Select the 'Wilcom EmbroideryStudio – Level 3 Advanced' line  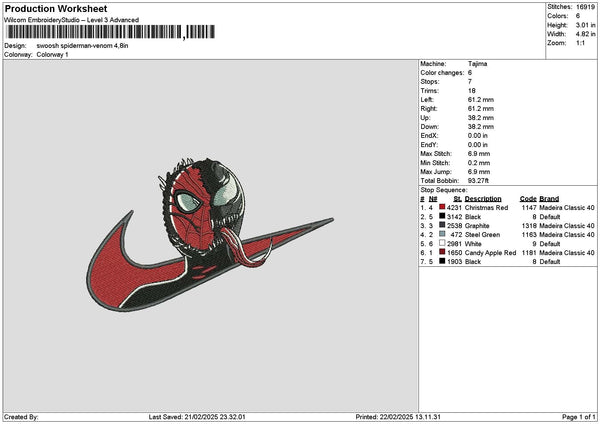[72, 20]
